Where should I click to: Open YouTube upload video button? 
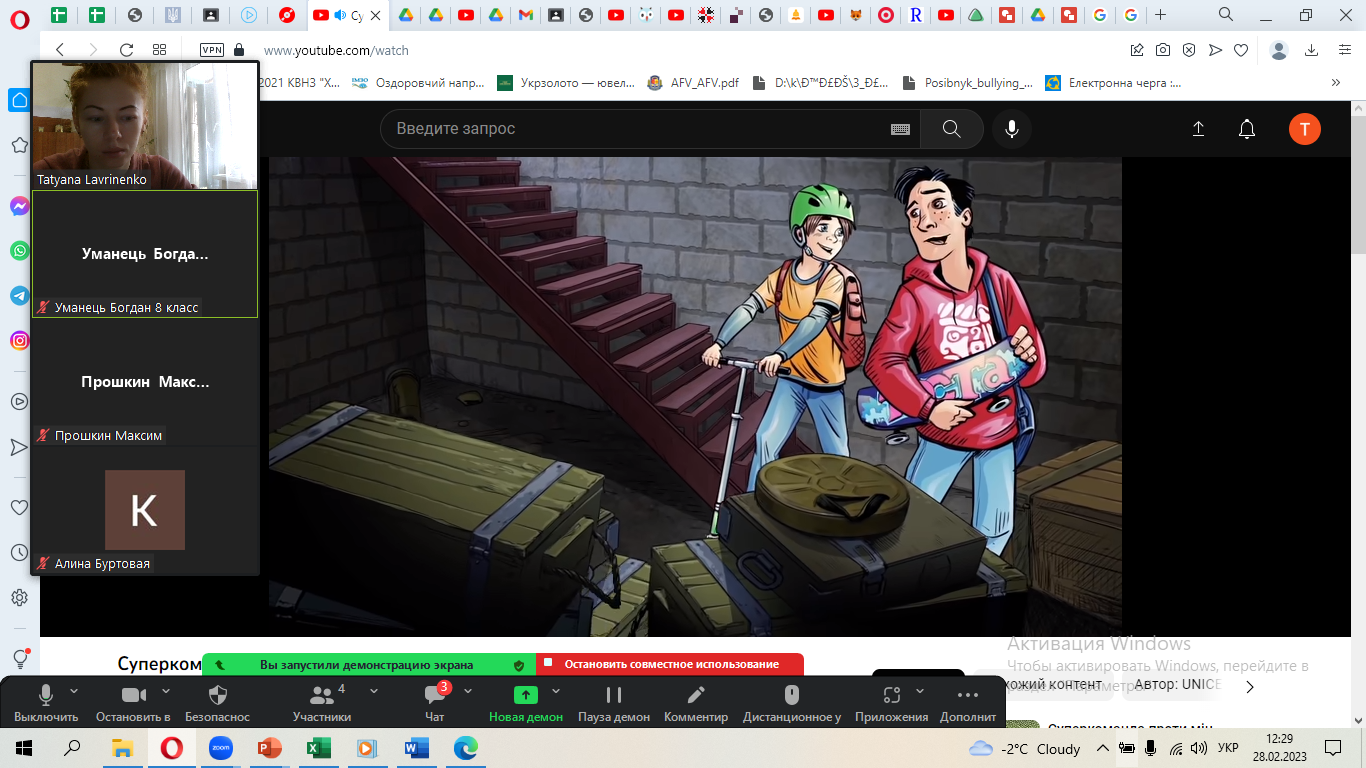1198,129
